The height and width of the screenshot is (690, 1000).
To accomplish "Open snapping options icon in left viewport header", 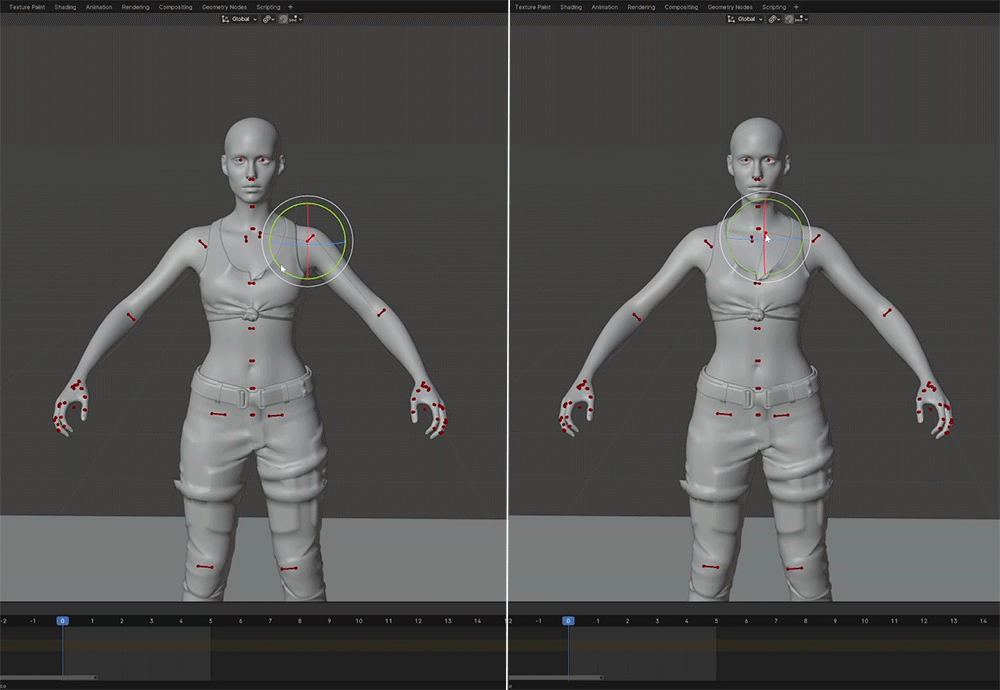I will (x=297, y=19).
